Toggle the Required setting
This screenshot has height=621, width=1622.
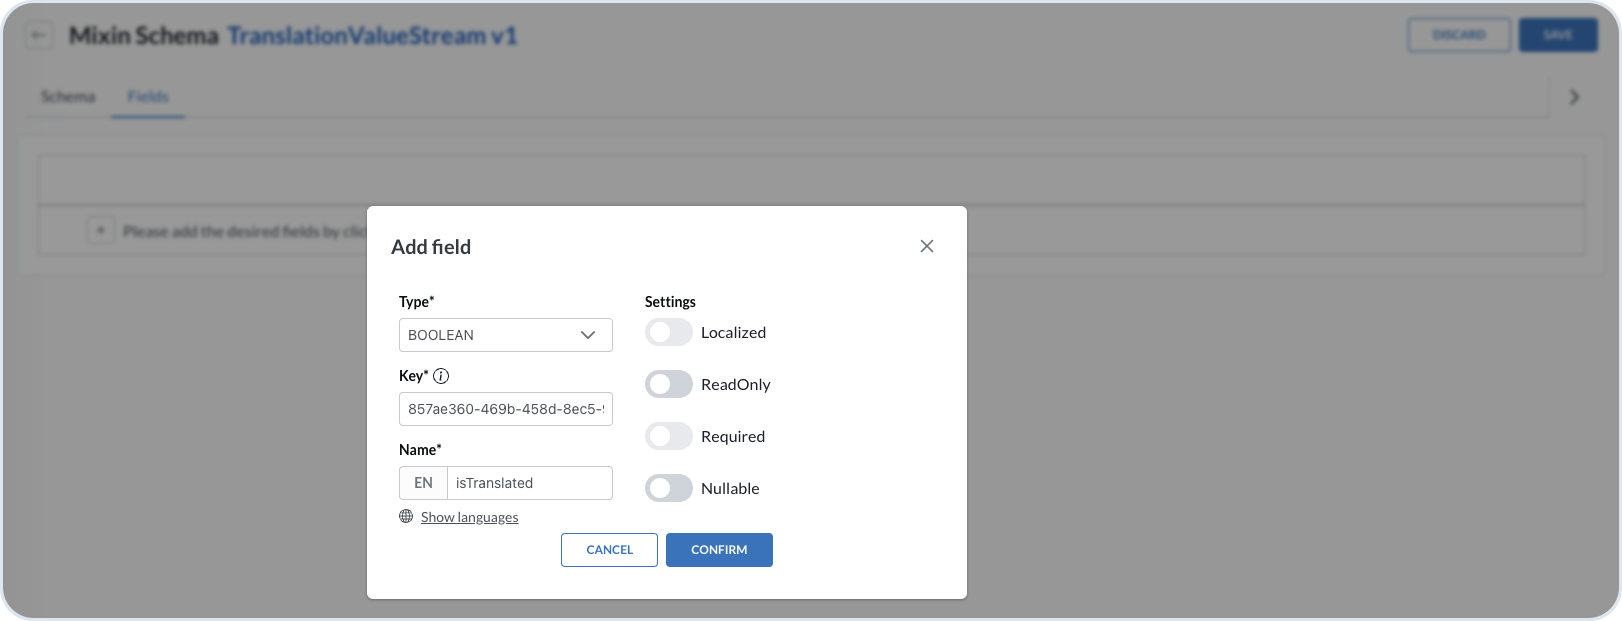point(668,436)
